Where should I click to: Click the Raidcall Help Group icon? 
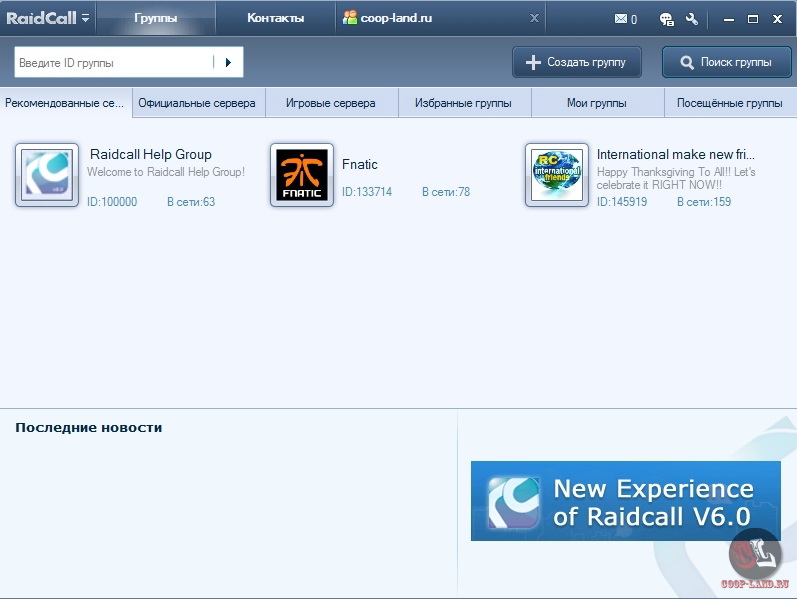[47, 175]
